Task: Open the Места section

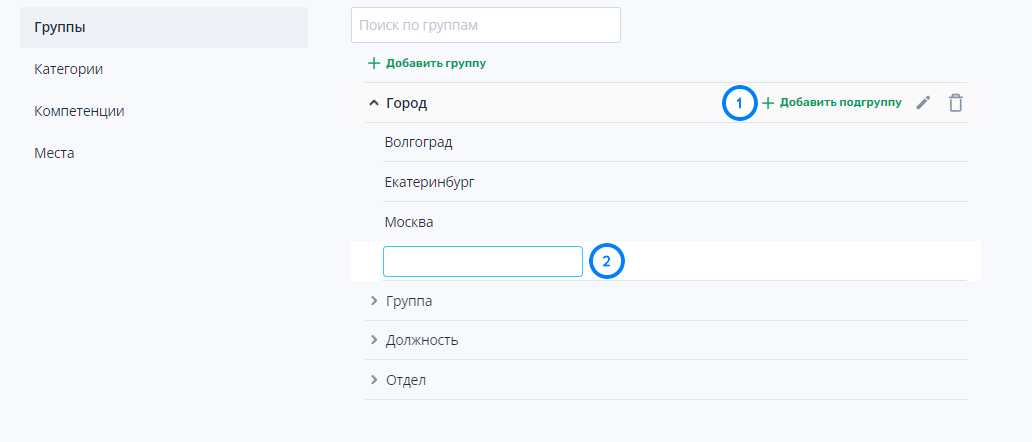Action: coord(54,153)
